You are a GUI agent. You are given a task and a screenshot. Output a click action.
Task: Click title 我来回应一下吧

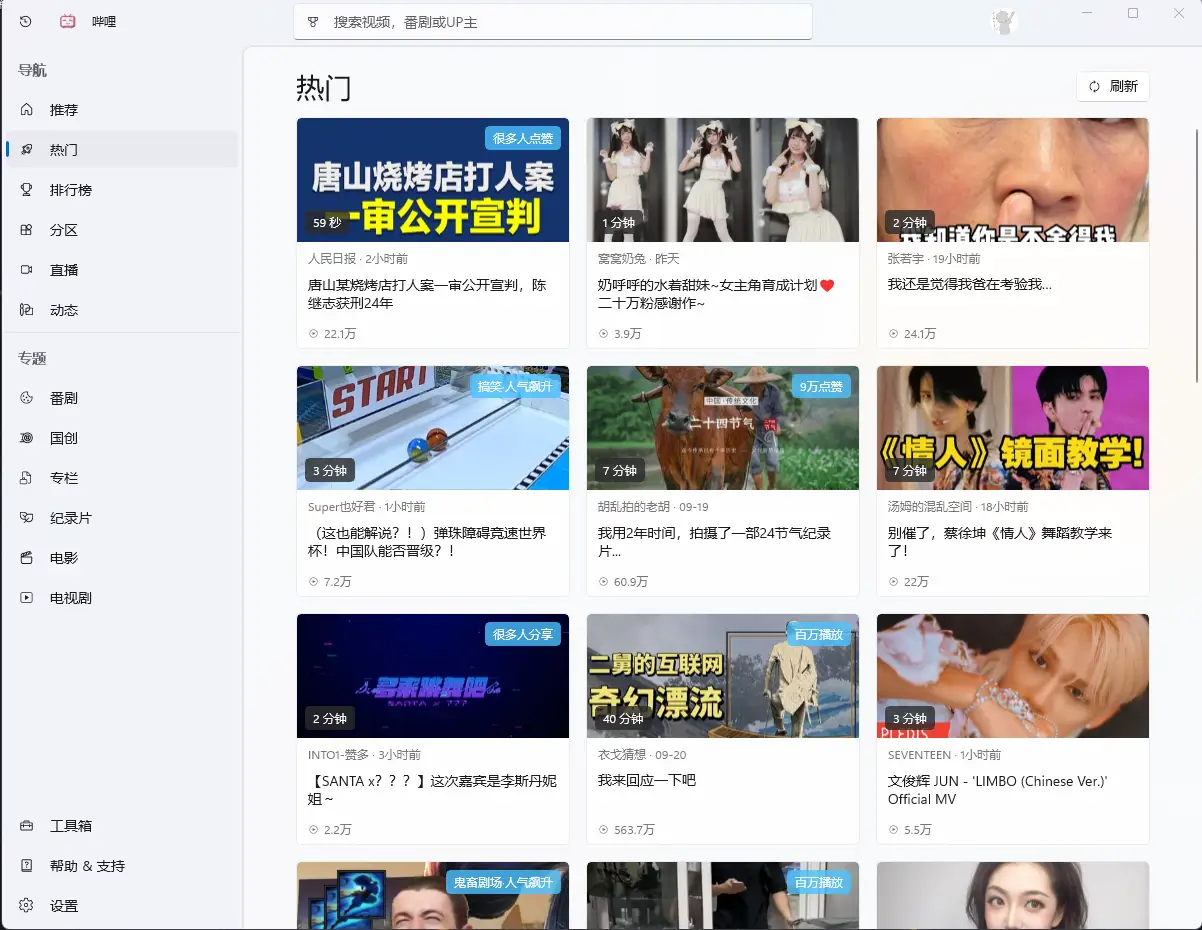pyautogui.click(x=647, y=780)
